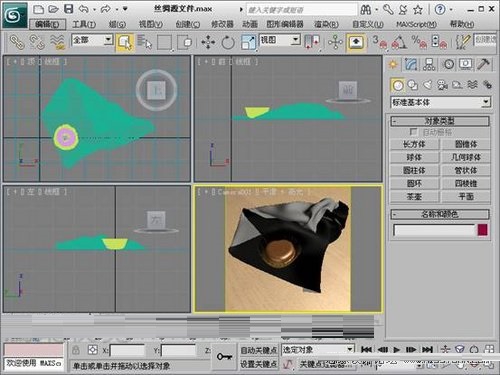Click the Use Pivot Point Center icon
Screen dimensions: 500x375
(x=312, y=42)
